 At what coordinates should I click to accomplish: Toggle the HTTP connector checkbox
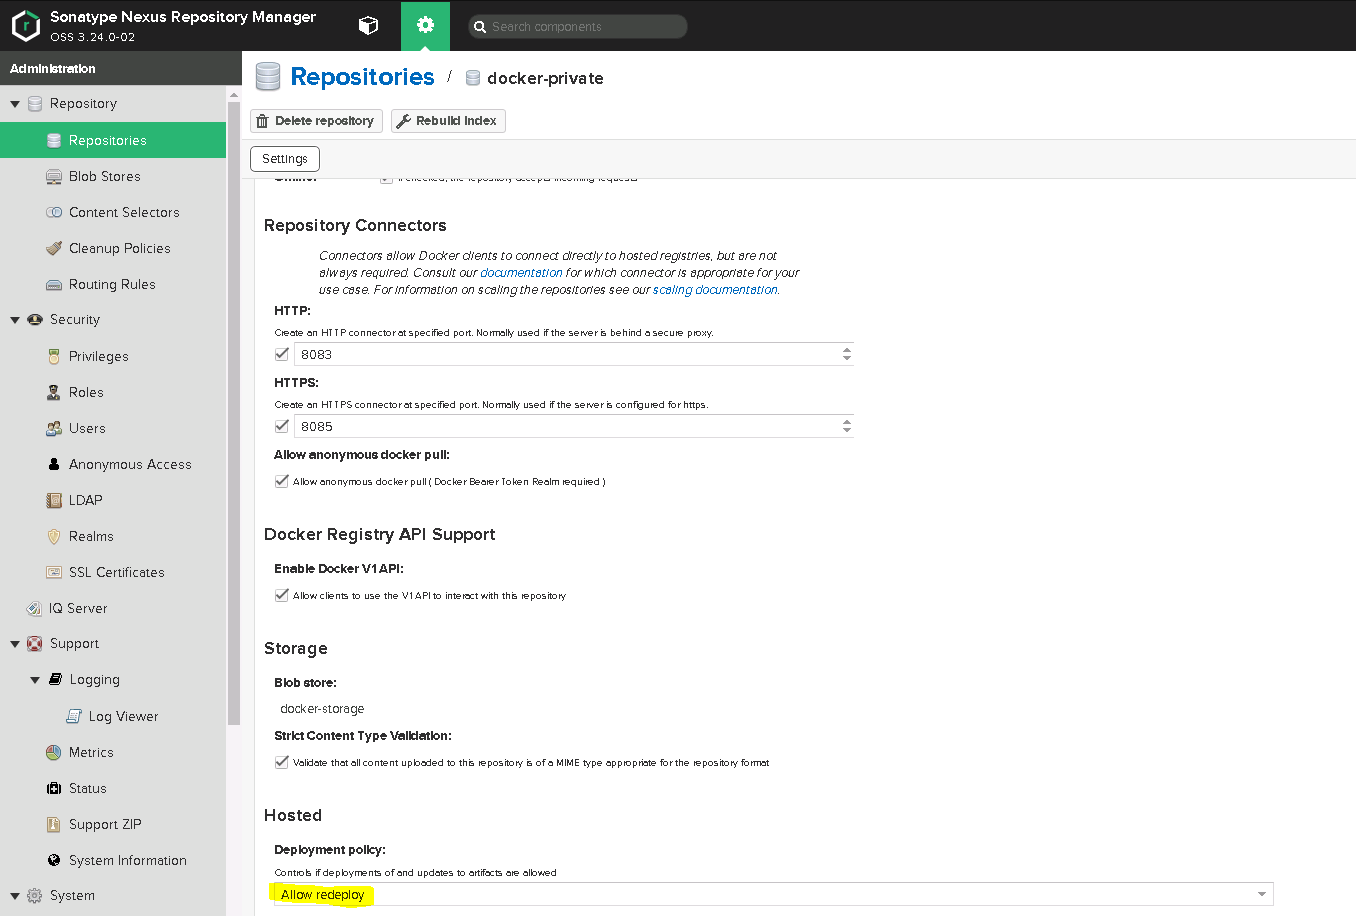tap(282, 354)
